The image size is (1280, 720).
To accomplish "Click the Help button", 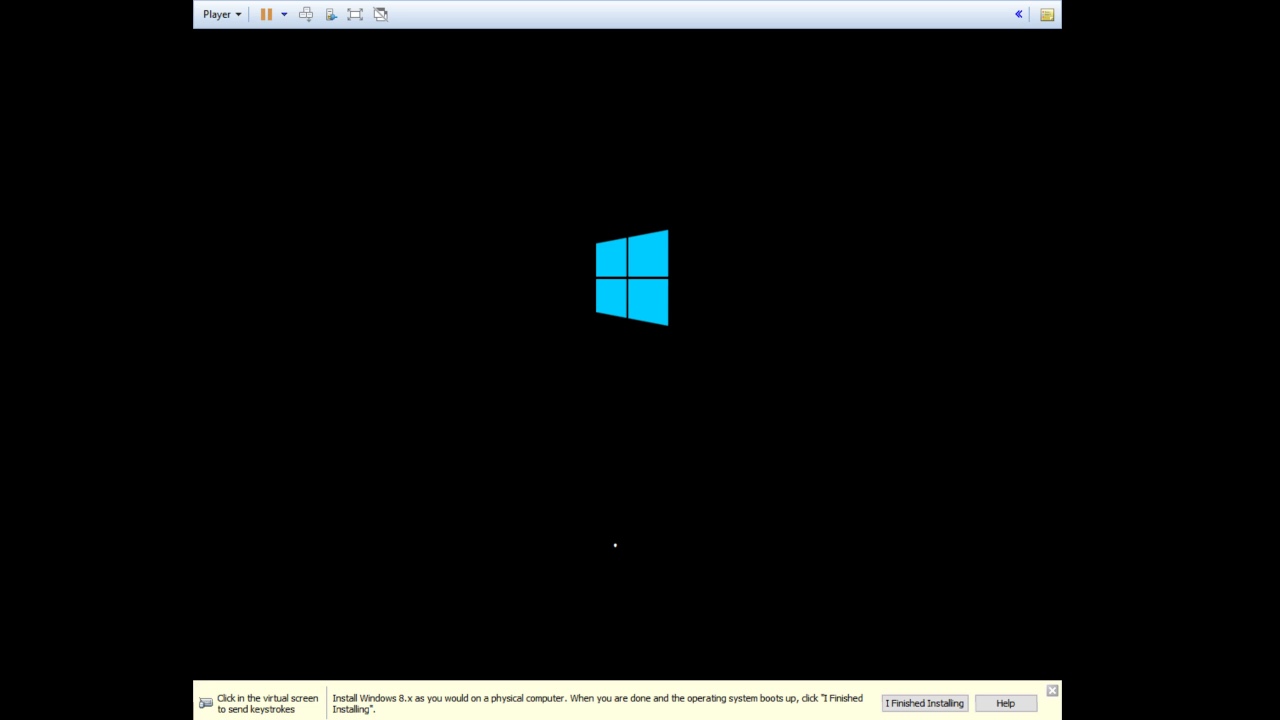I will click(x=1005, y=703).
